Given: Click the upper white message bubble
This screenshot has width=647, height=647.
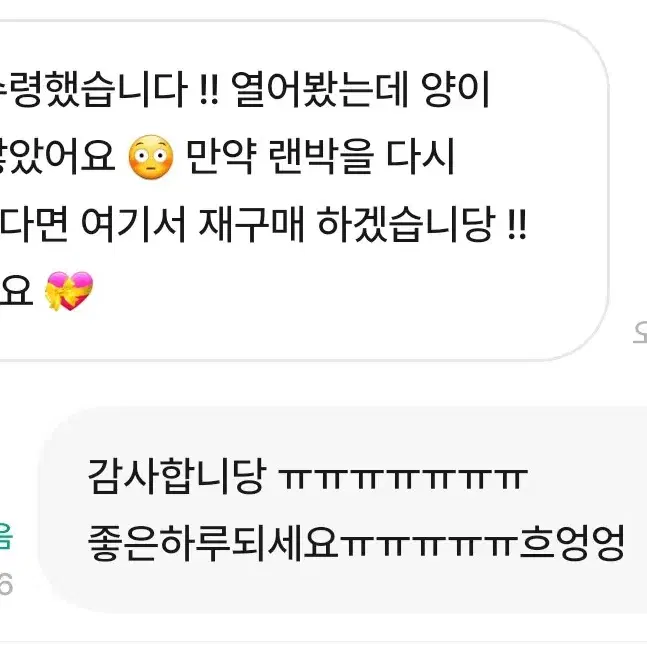Looking at the screenshot, I should click(303, 190).
